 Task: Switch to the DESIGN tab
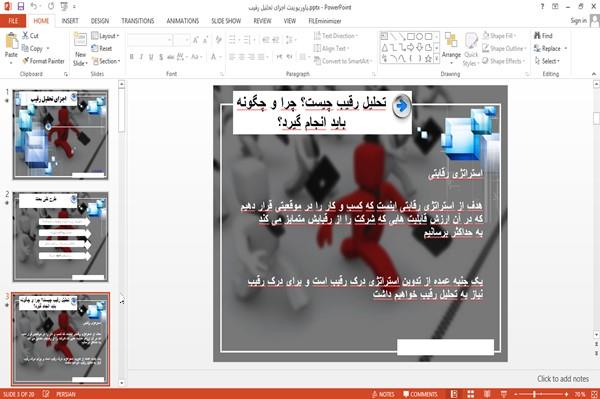[x=100, y=21]
